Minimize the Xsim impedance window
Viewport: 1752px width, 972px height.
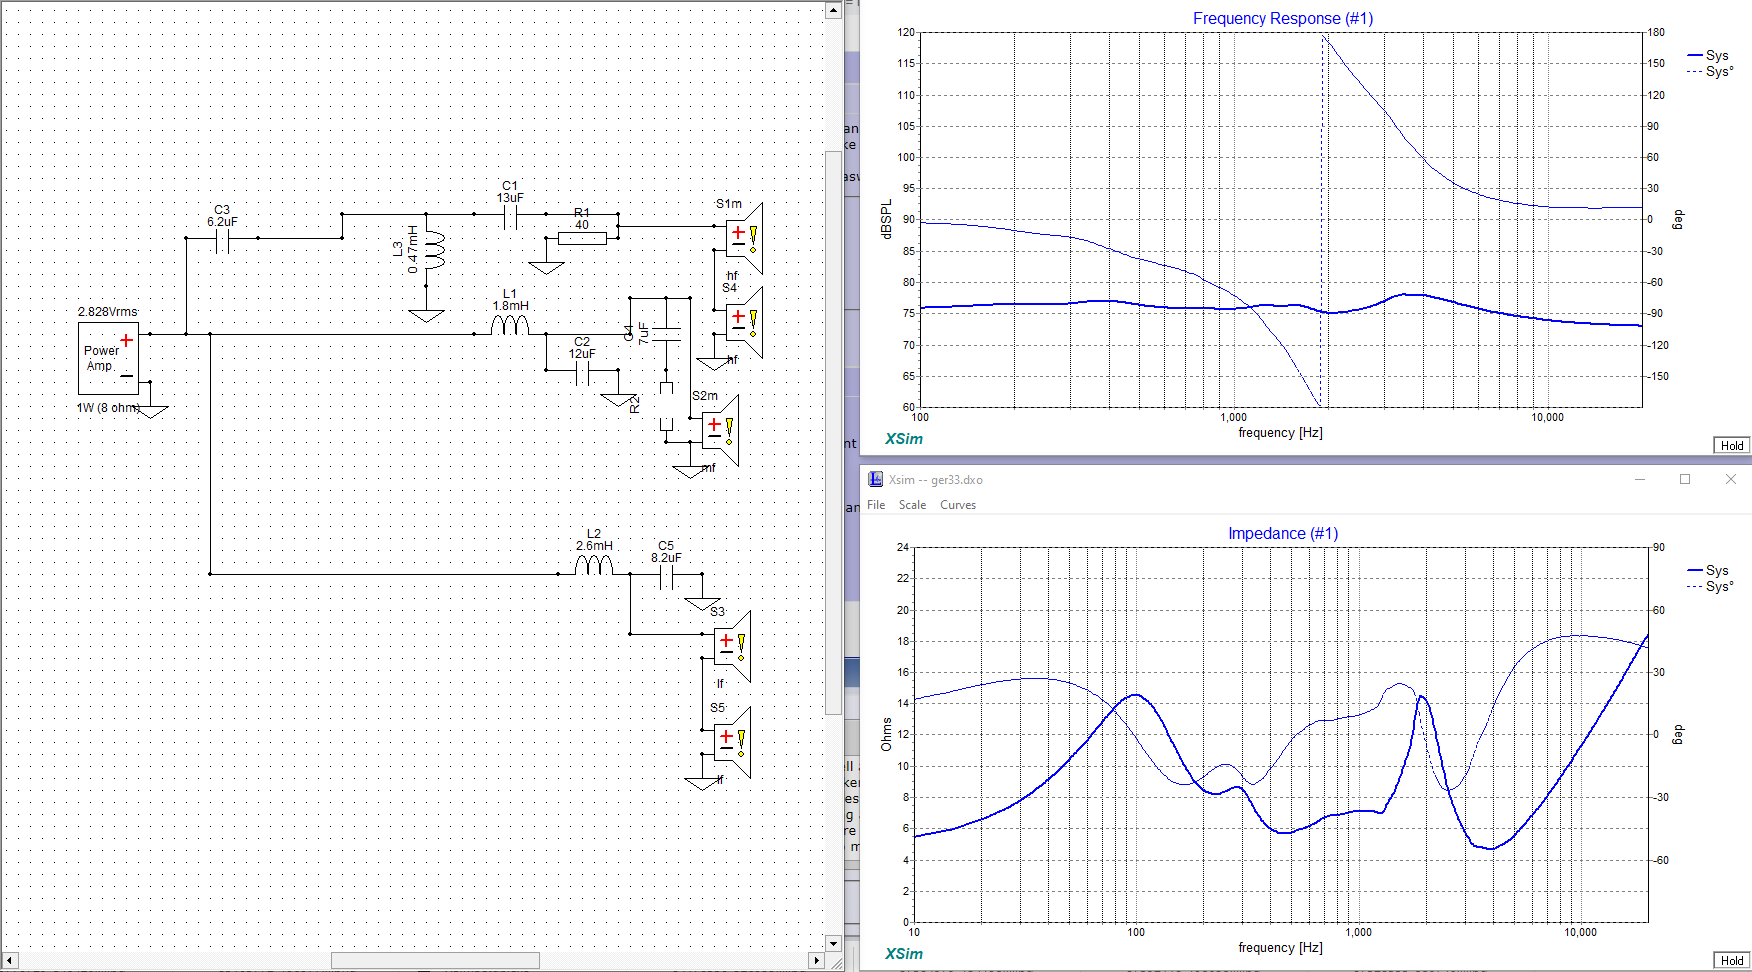[x=1640, y=479]
